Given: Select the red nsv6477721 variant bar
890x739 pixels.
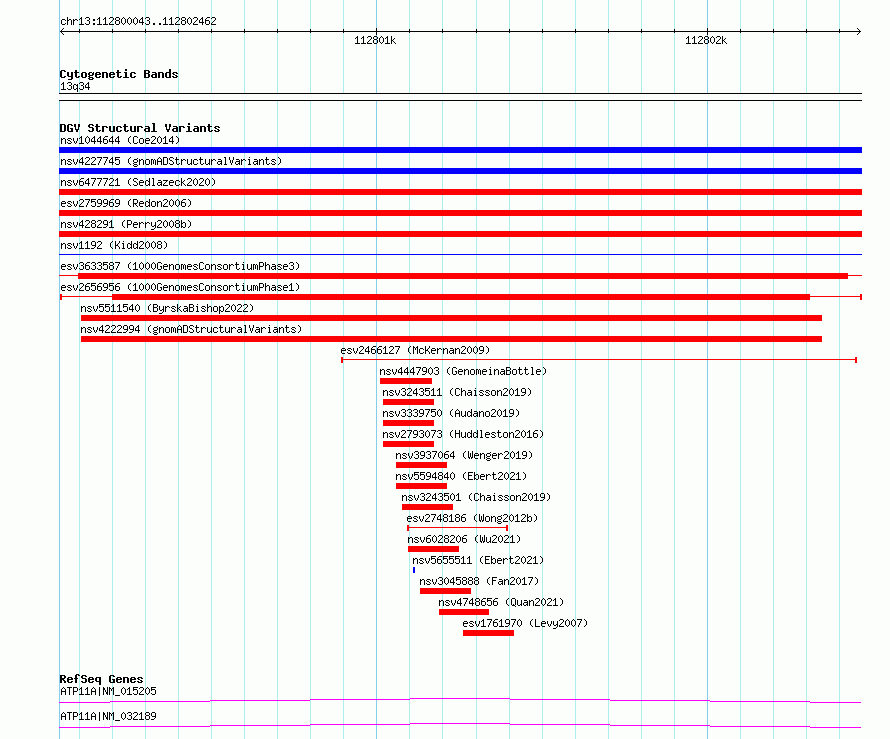Looking at the screenshot, I should pyautogui.click(x=460, y=192).
